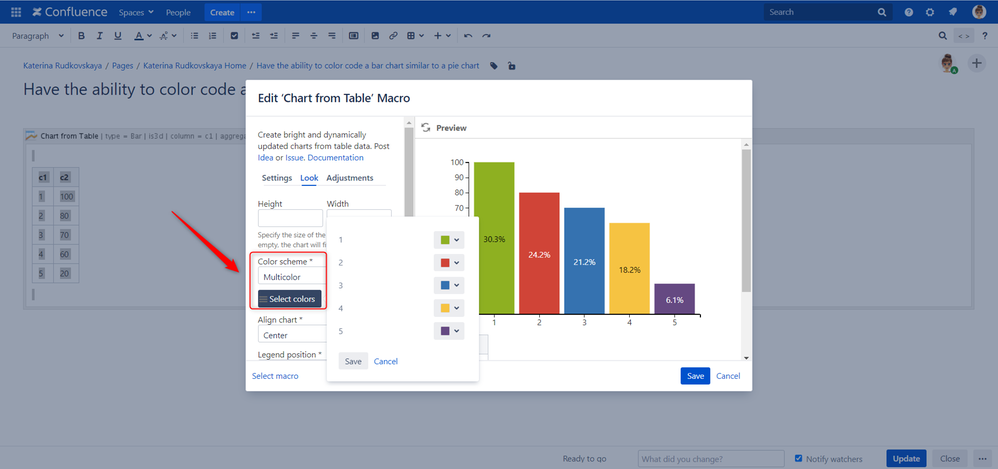
Task: Focus the Height input field
Action: click(290, 218)
